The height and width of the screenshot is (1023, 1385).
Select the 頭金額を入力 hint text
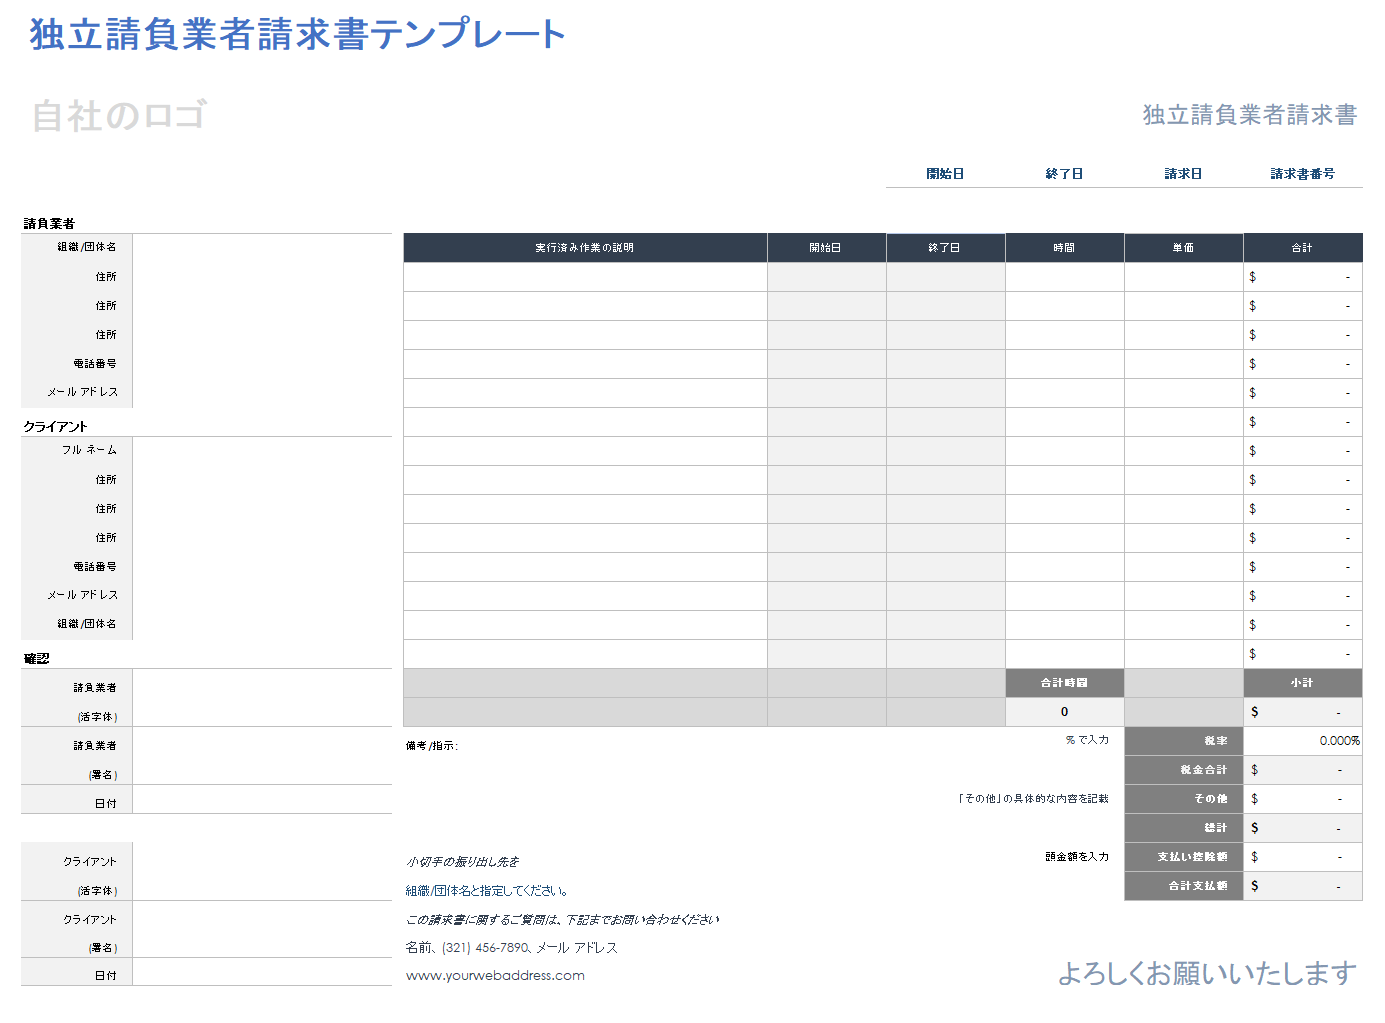(x=1077, y=857)
